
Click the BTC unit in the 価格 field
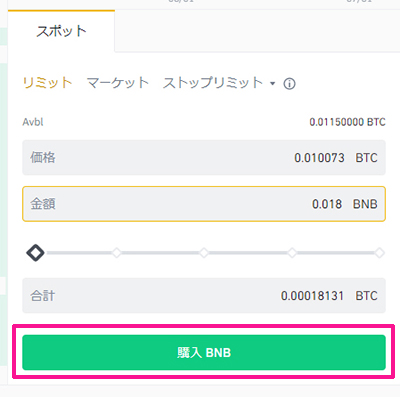[366, 158]
